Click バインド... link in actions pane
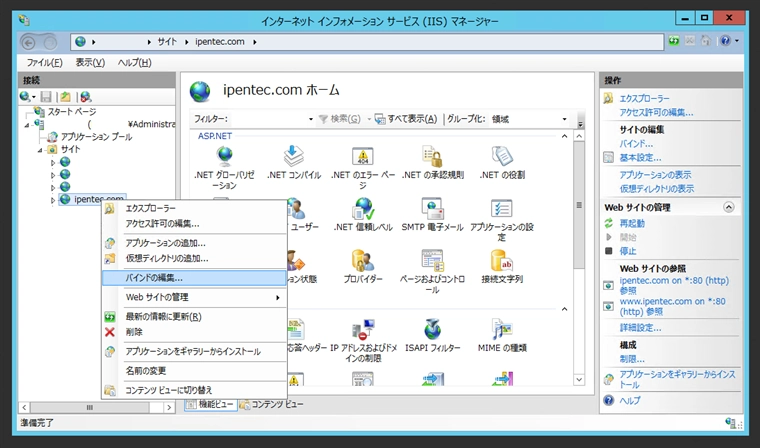760x448 pixels. (636, 144)
